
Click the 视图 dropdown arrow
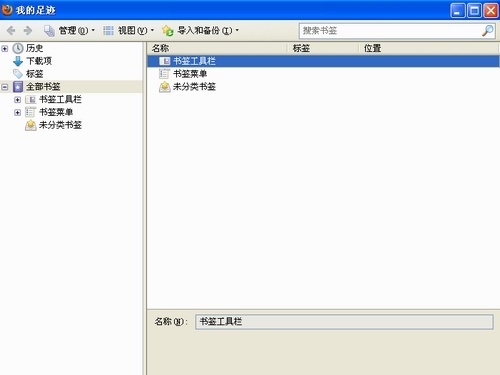pos(152,30)
